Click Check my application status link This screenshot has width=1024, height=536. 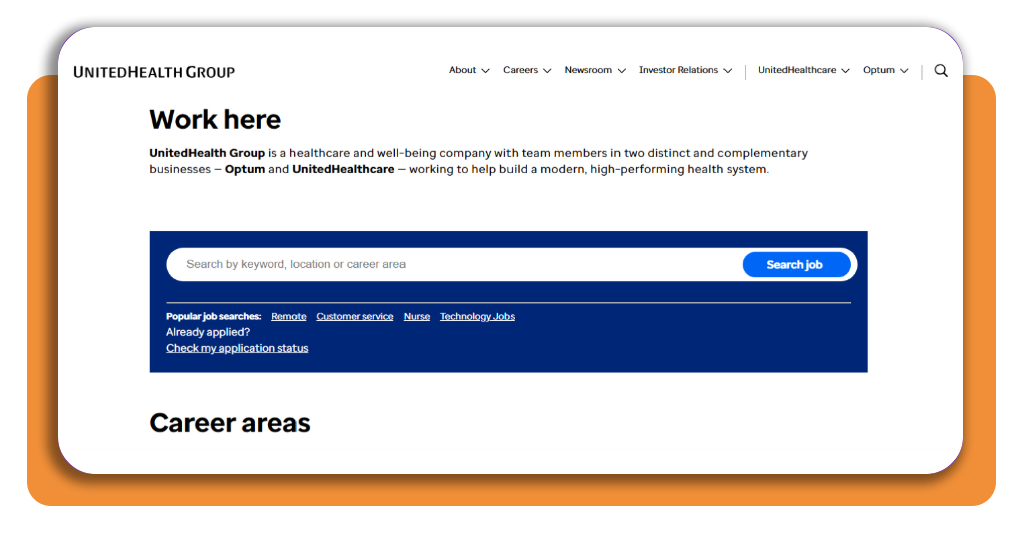(237, 348)
